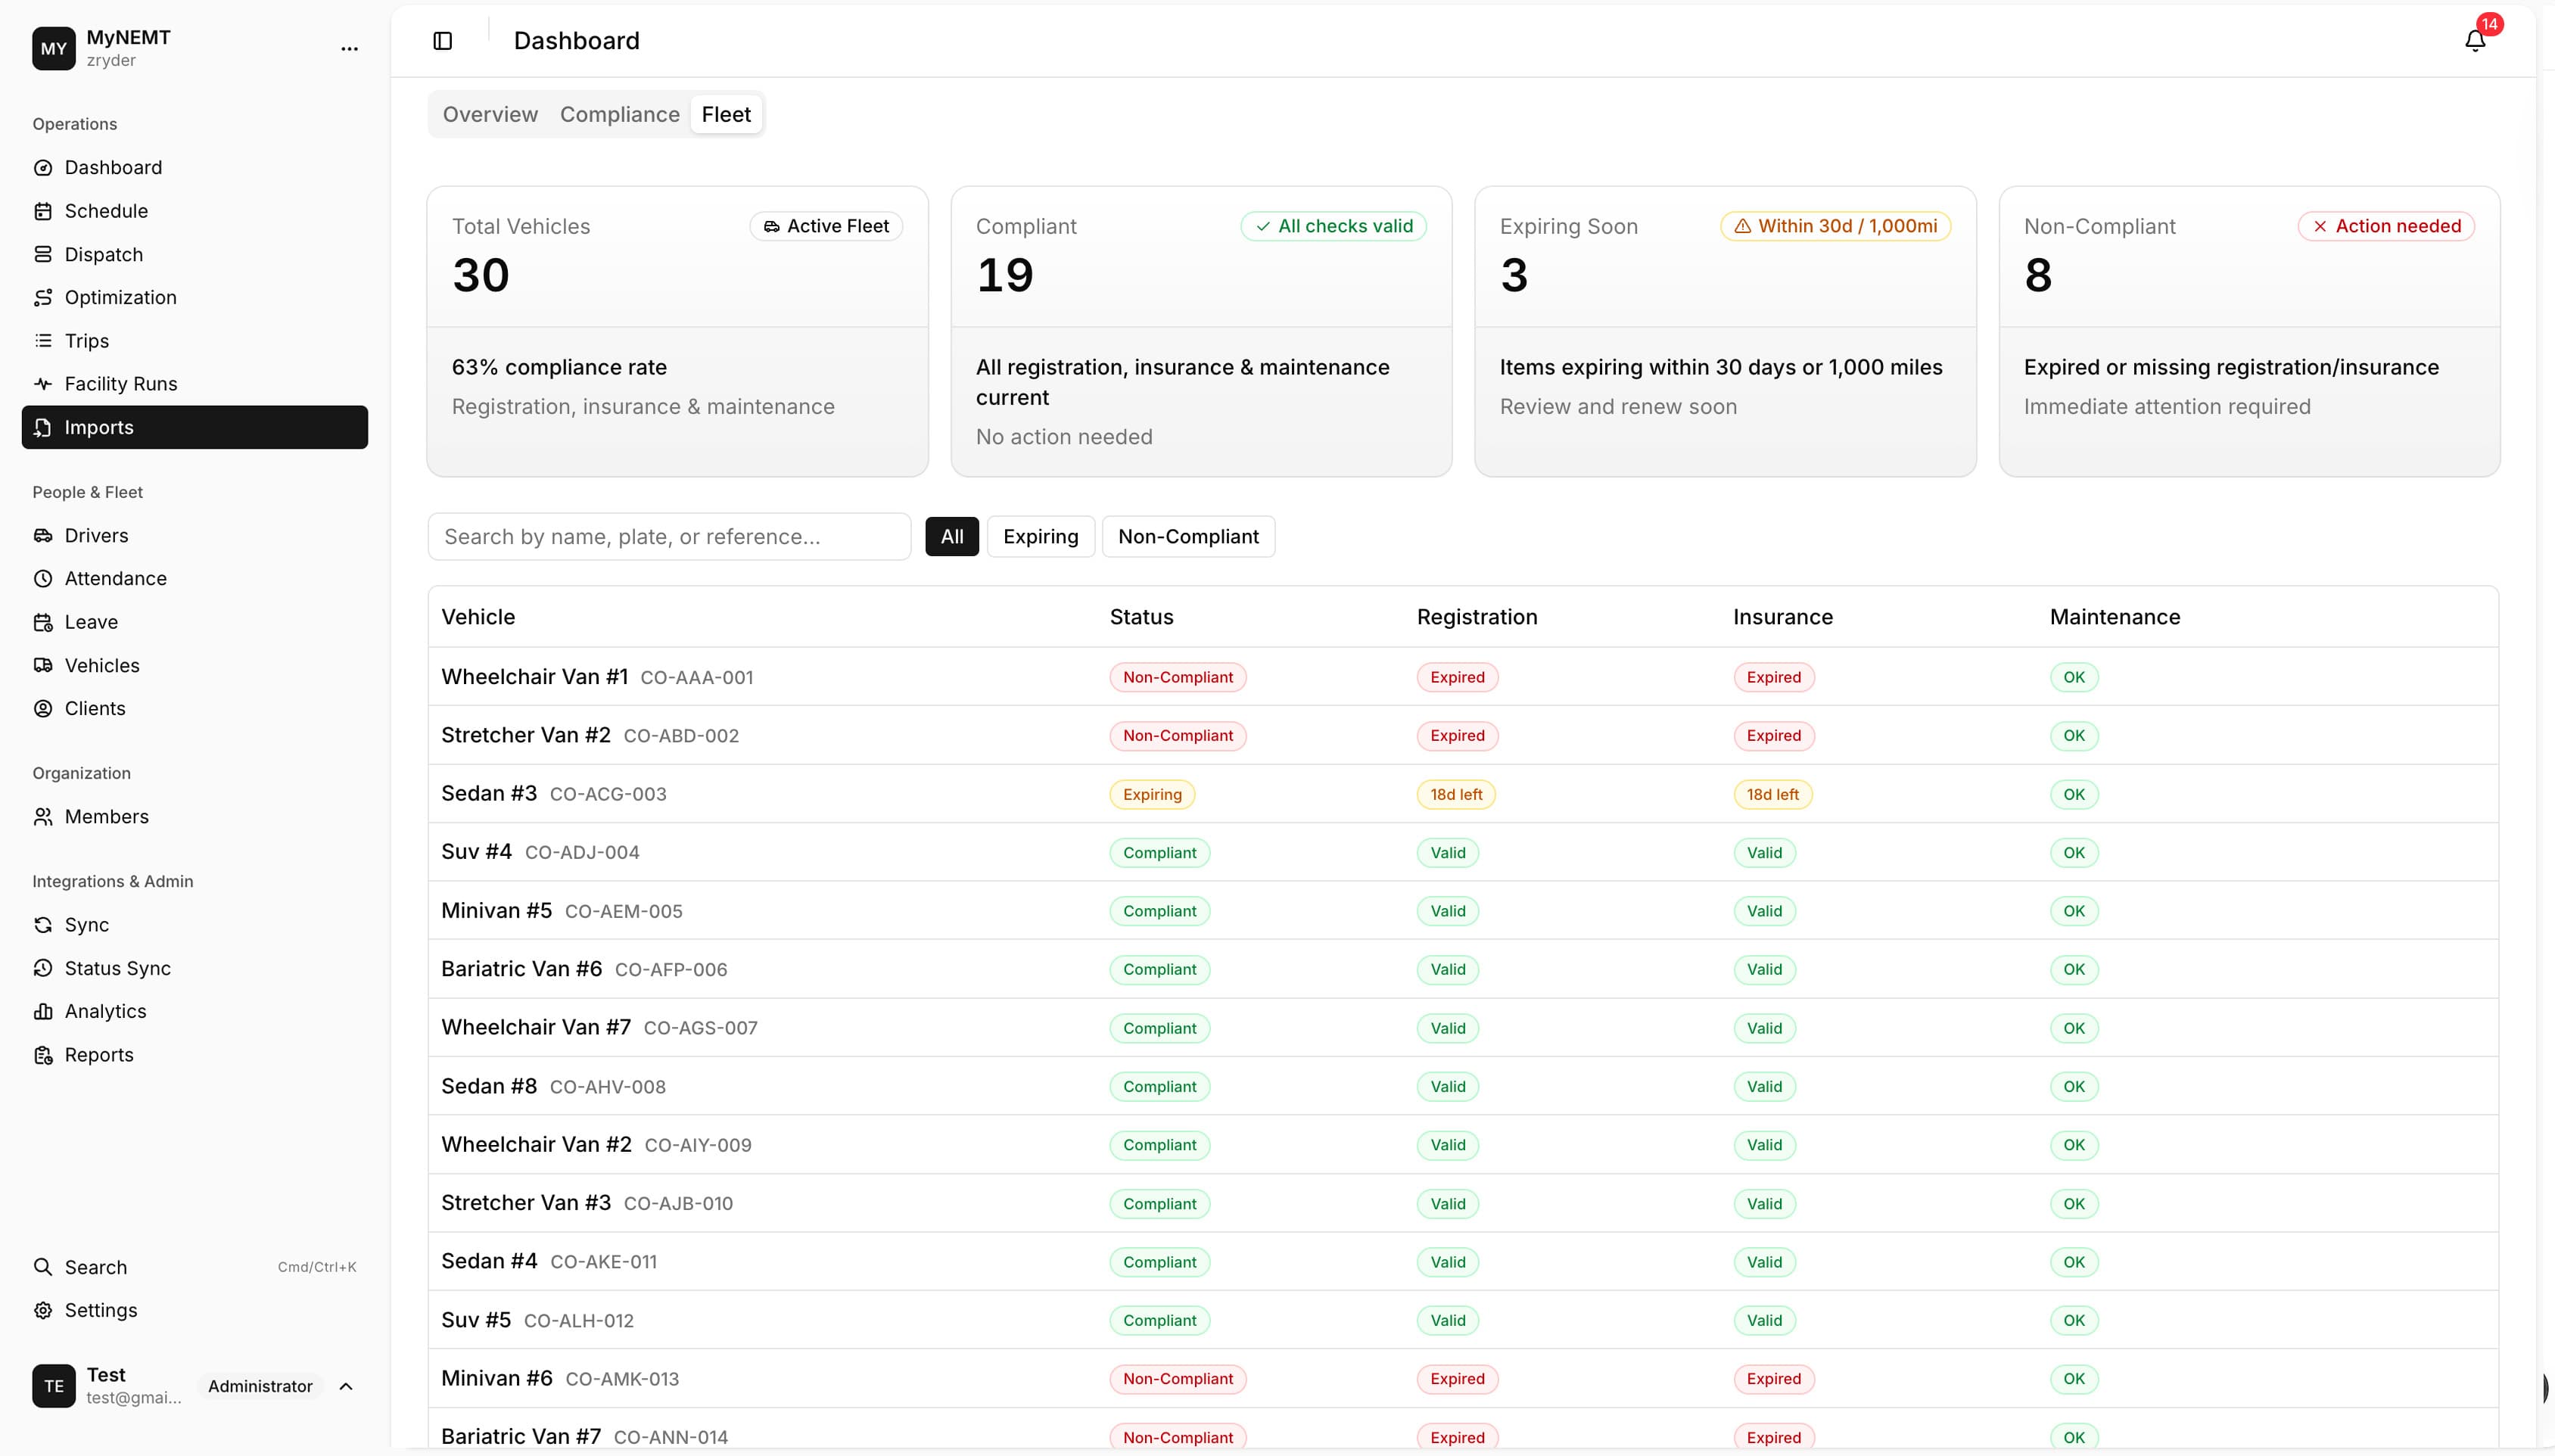Open the Compliance tab

pos(620,114)
